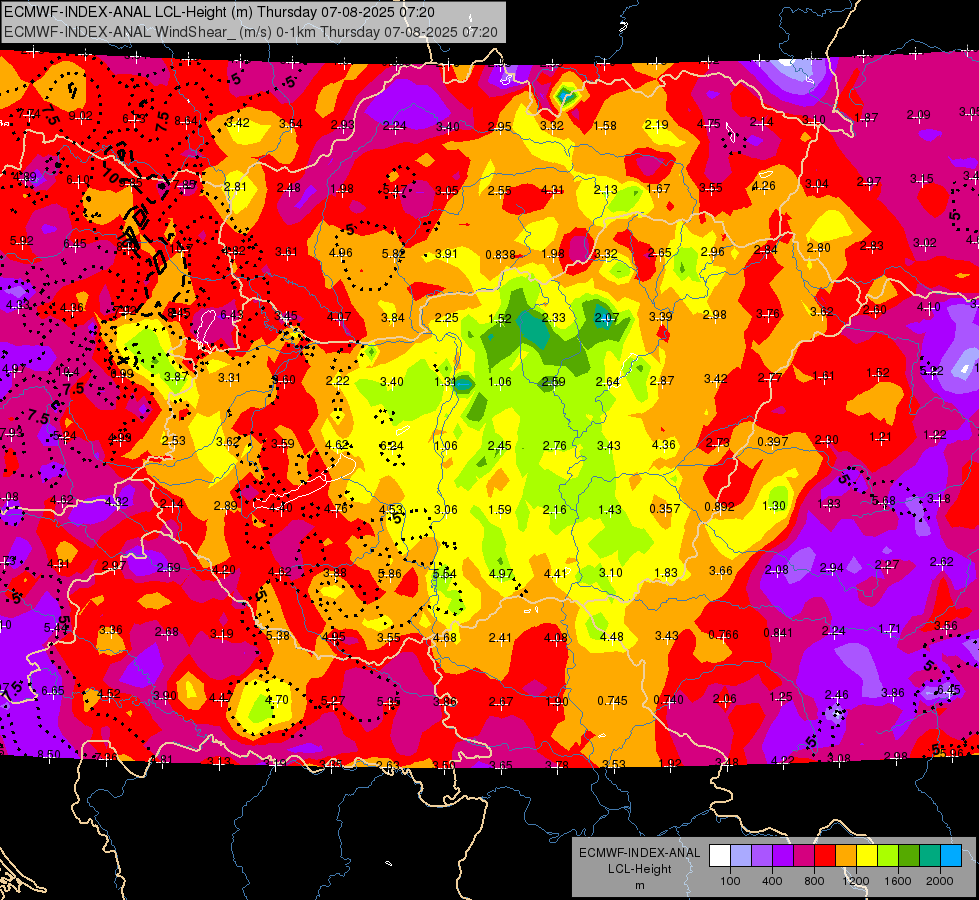Click the wind shear value 3.39
Screen dimensions: 979x900
[661, 316]
